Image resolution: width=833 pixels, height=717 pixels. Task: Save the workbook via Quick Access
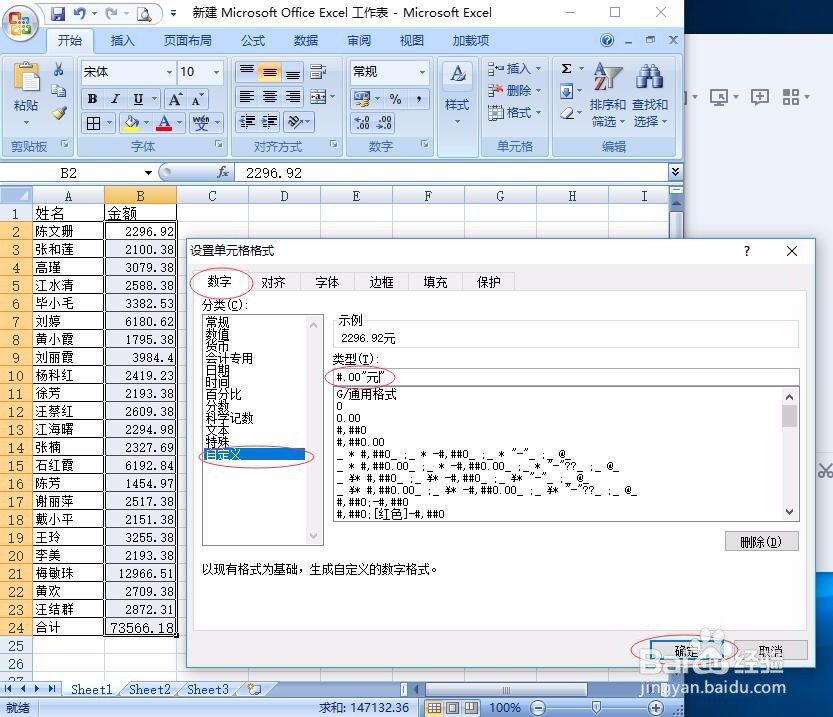[58, 14]
